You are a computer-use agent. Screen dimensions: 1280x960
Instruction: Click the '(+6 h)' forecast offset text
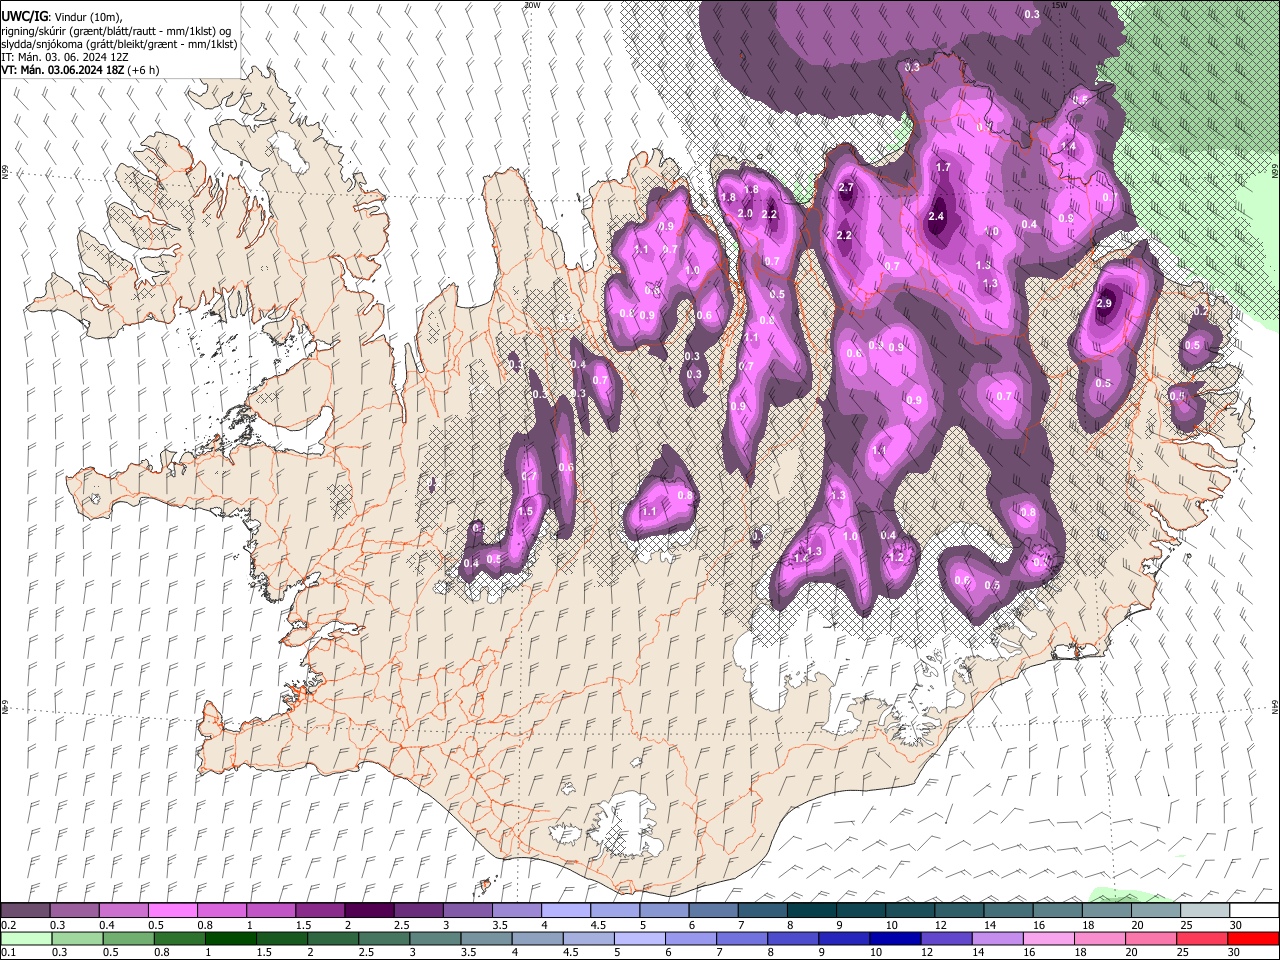click(x=144, y=70)
